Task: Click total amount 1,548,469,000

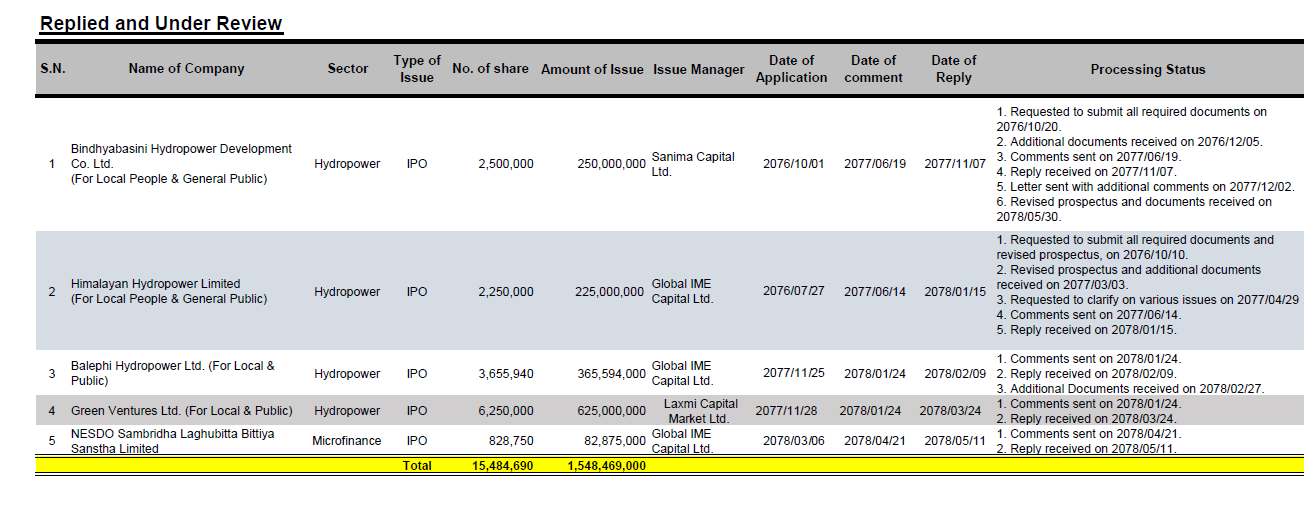Action: [x=606, y=466]
